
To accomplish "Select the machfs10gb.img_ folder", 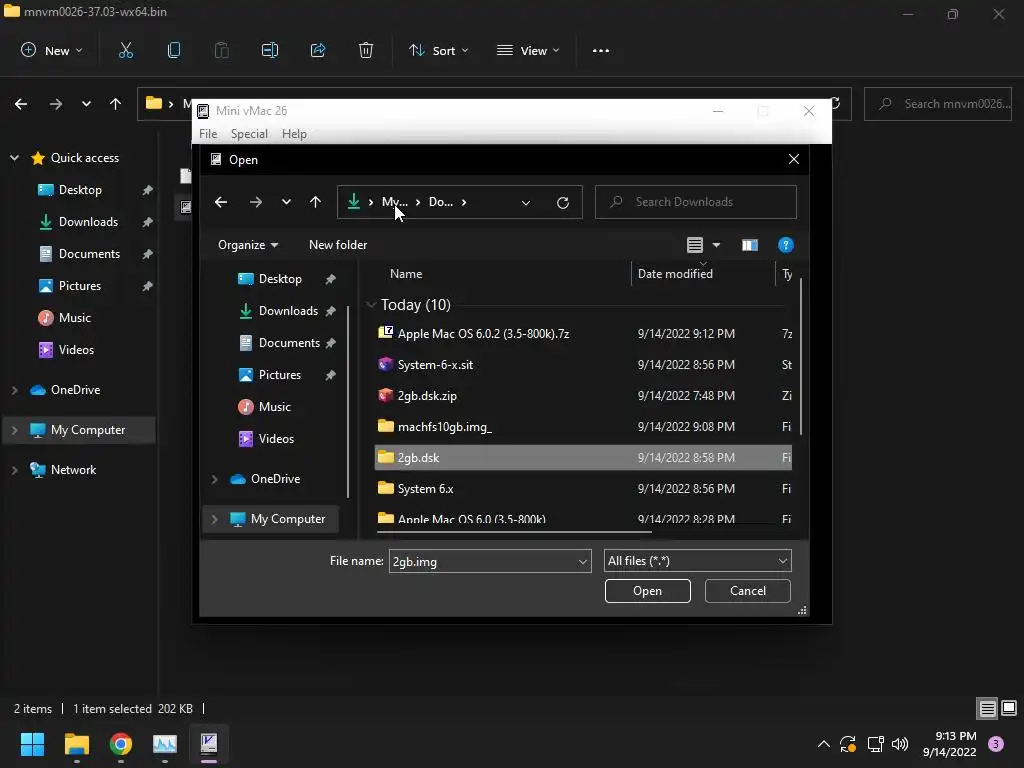I will (583, 426).
